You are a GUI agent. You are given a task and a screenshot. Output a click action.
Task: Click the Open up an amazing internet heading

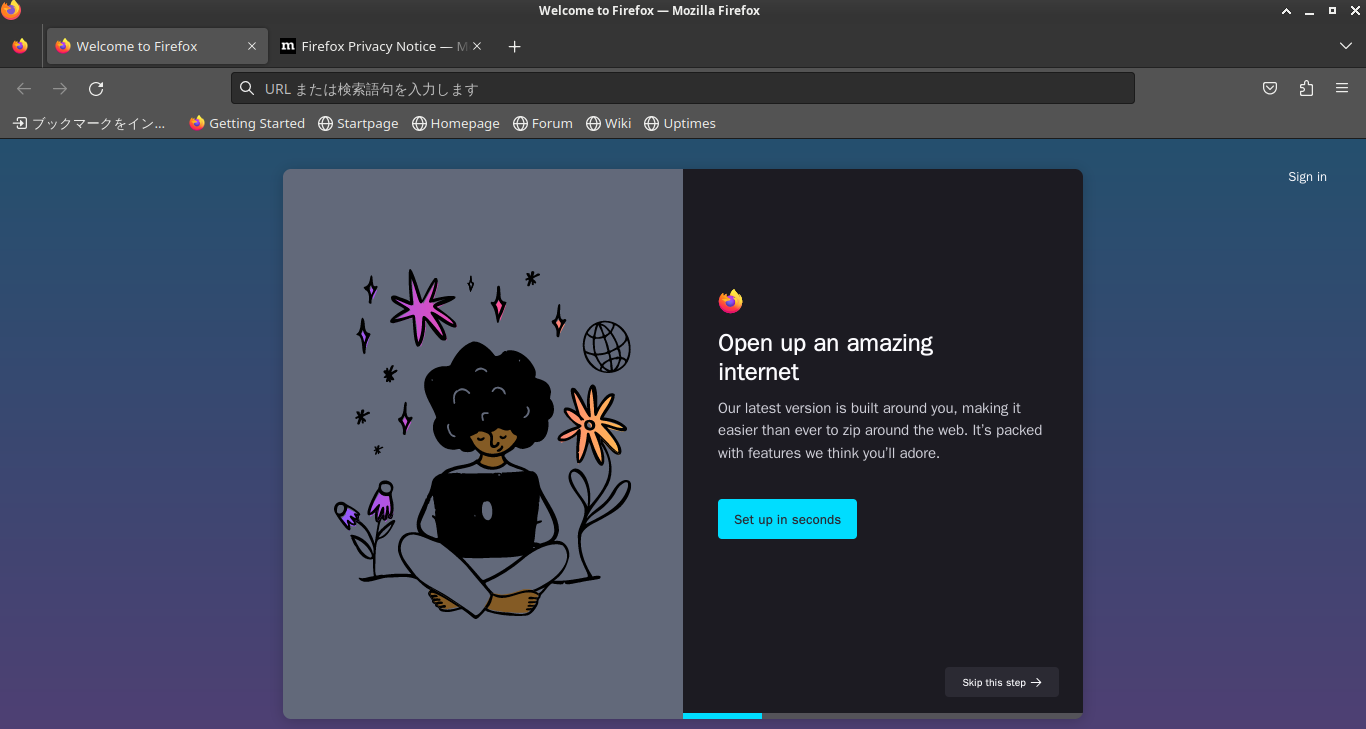coord(826,357)
